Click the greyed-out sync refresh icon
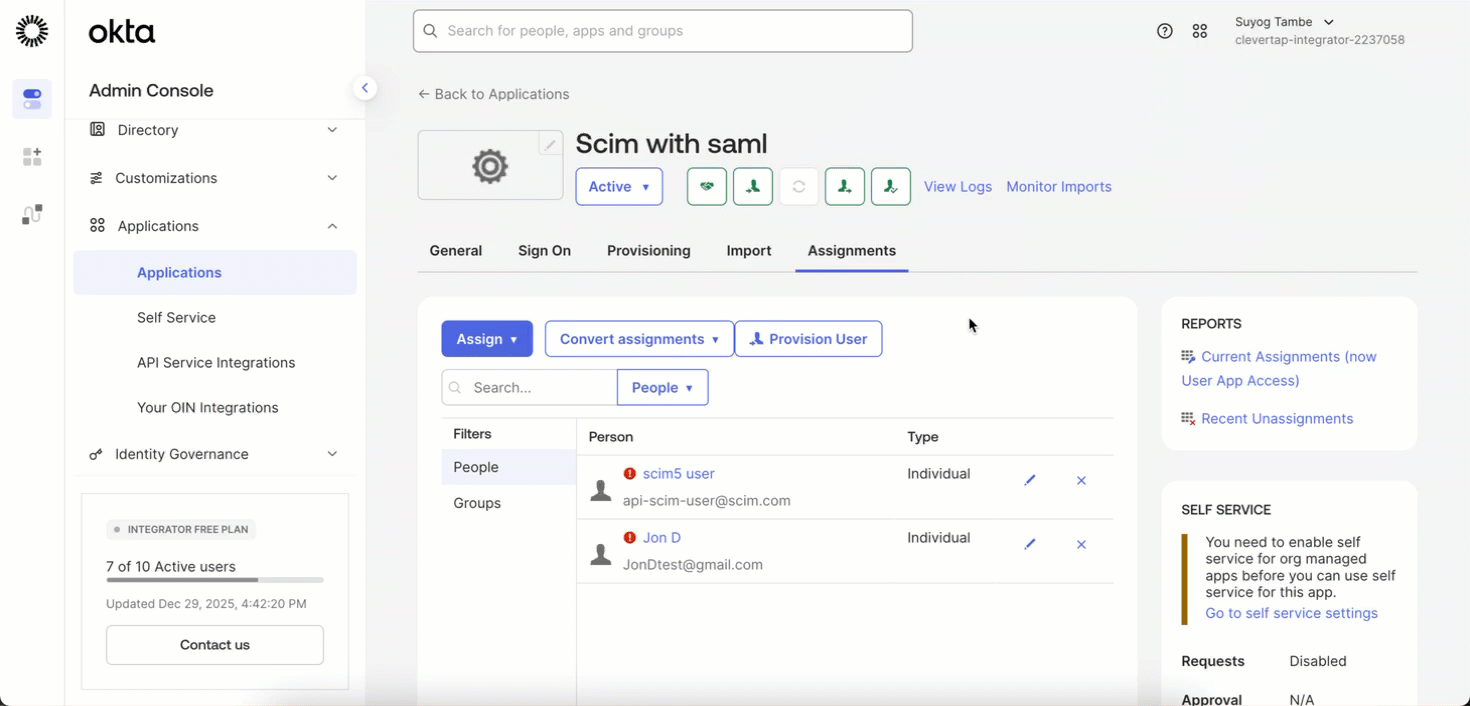Image resolution: width=1470 pixels, height=706 pixels. point(799,186)
